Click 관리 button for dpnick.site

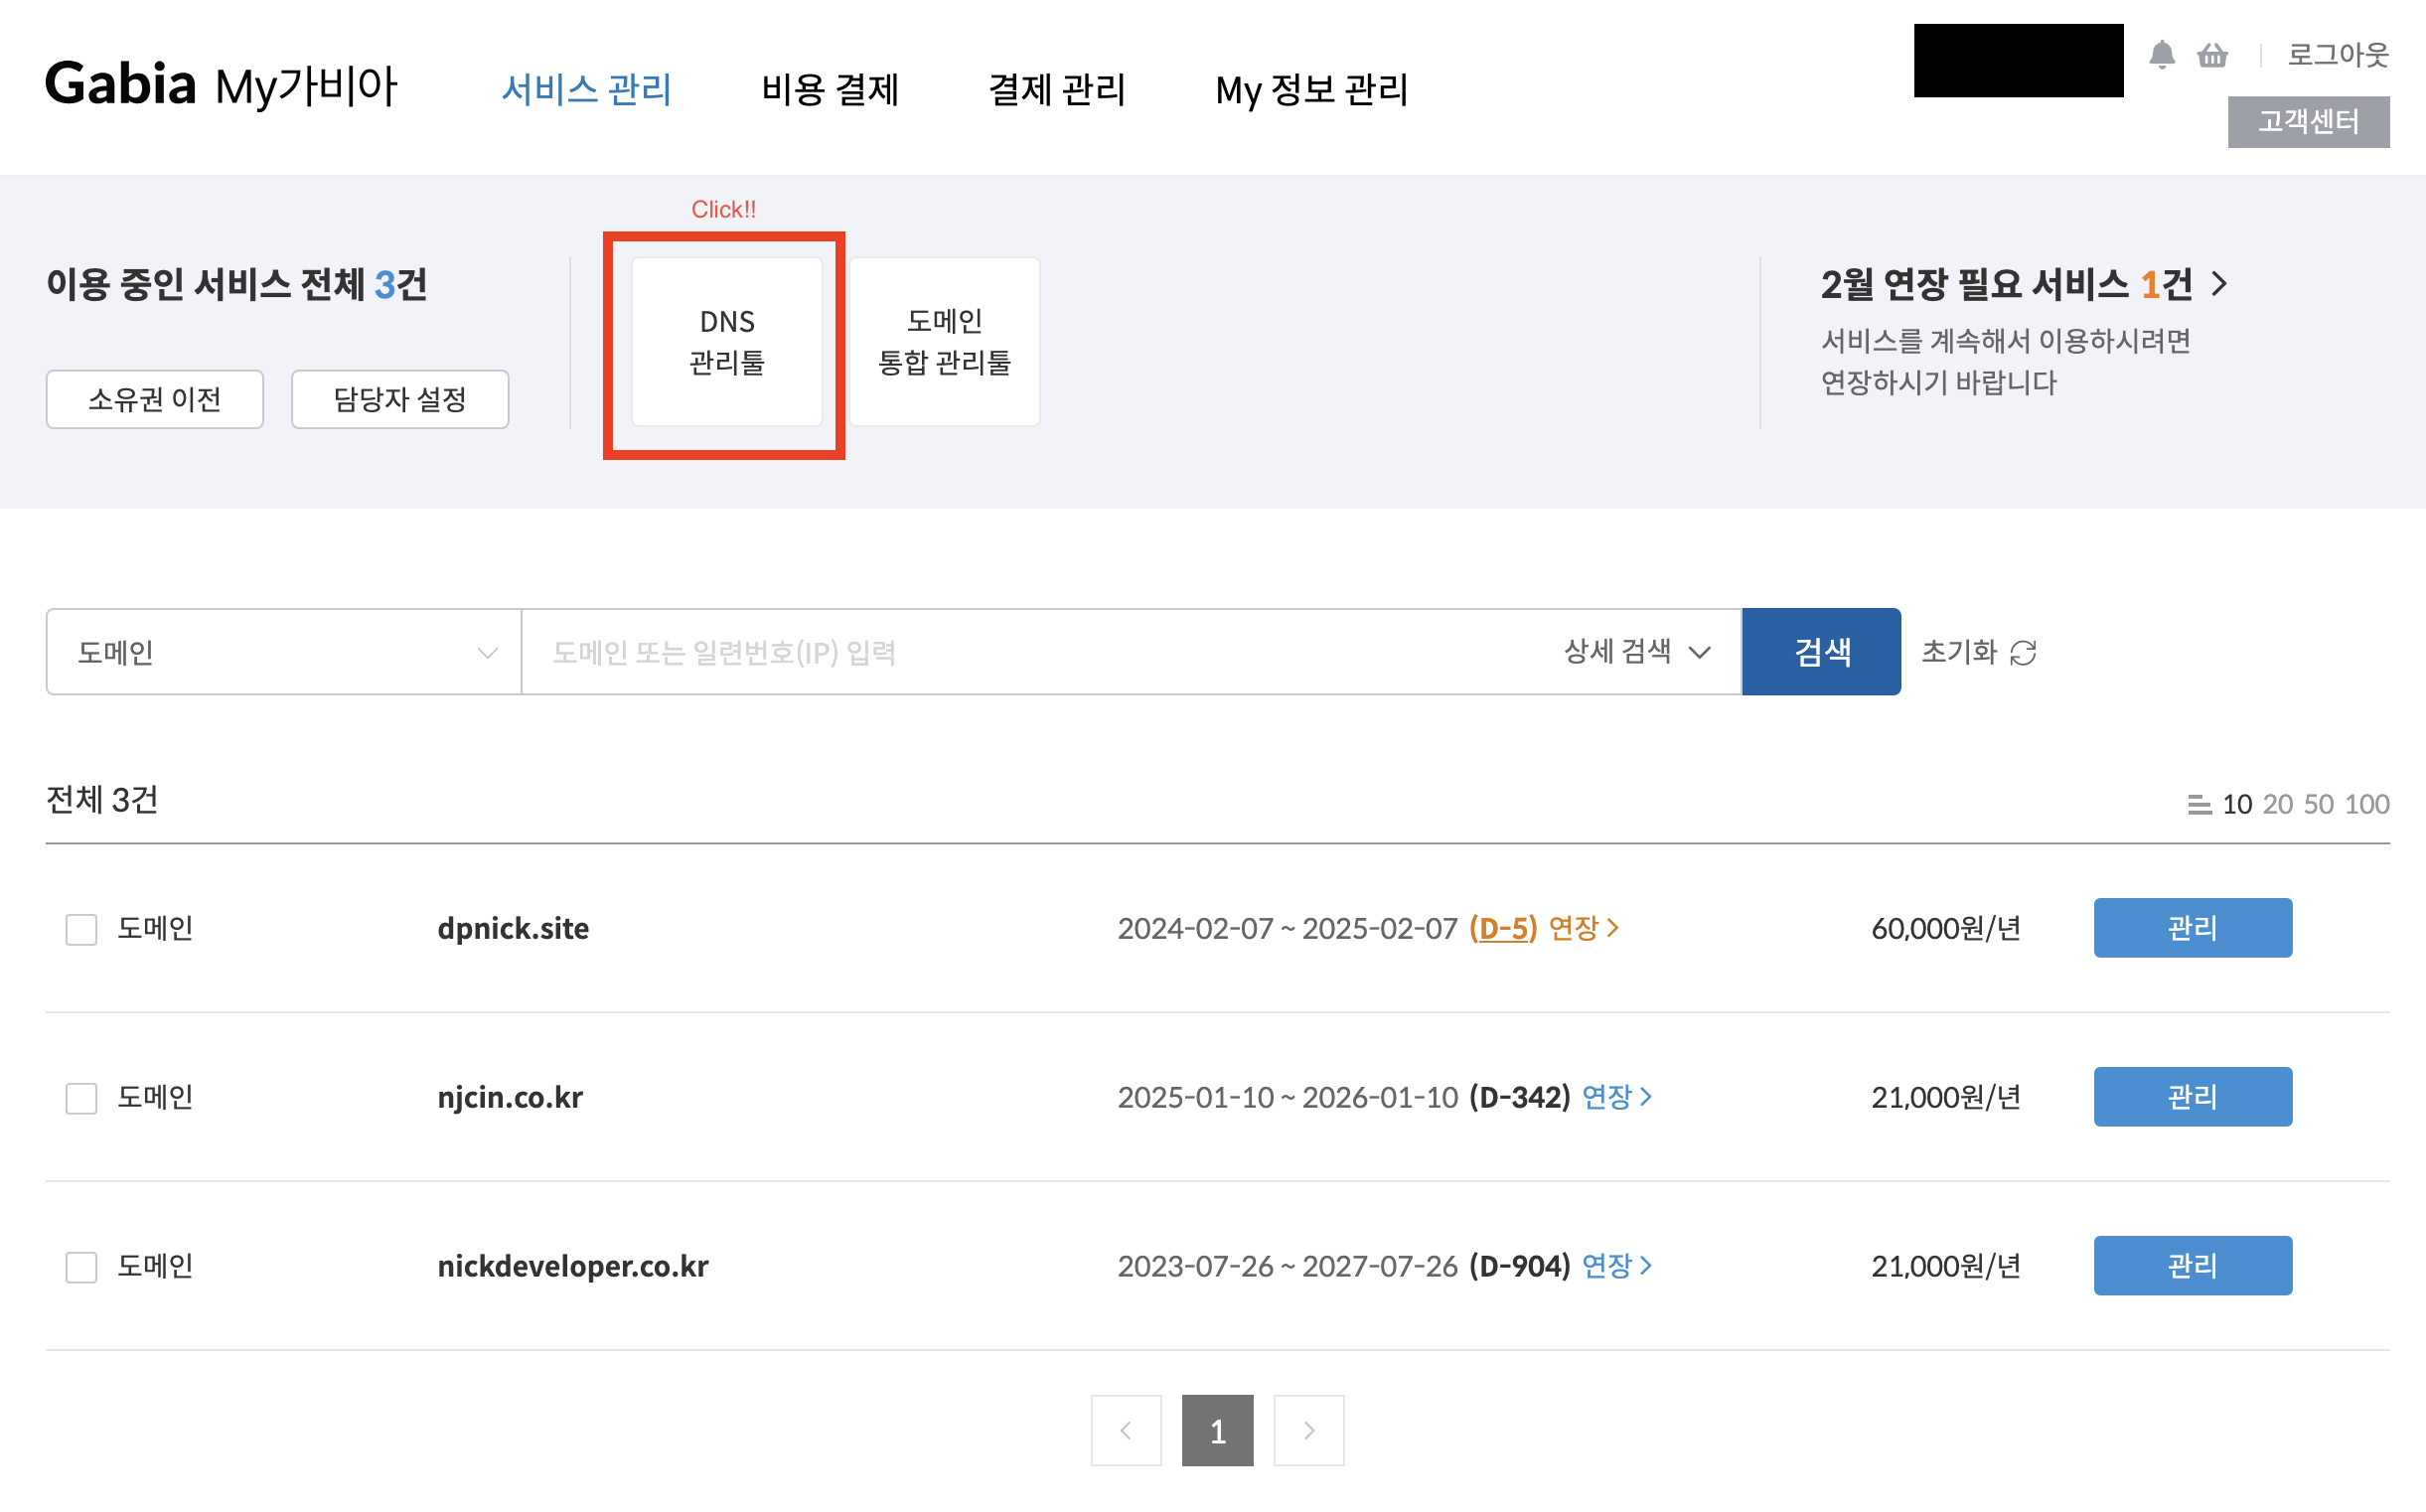[2192, 928]
